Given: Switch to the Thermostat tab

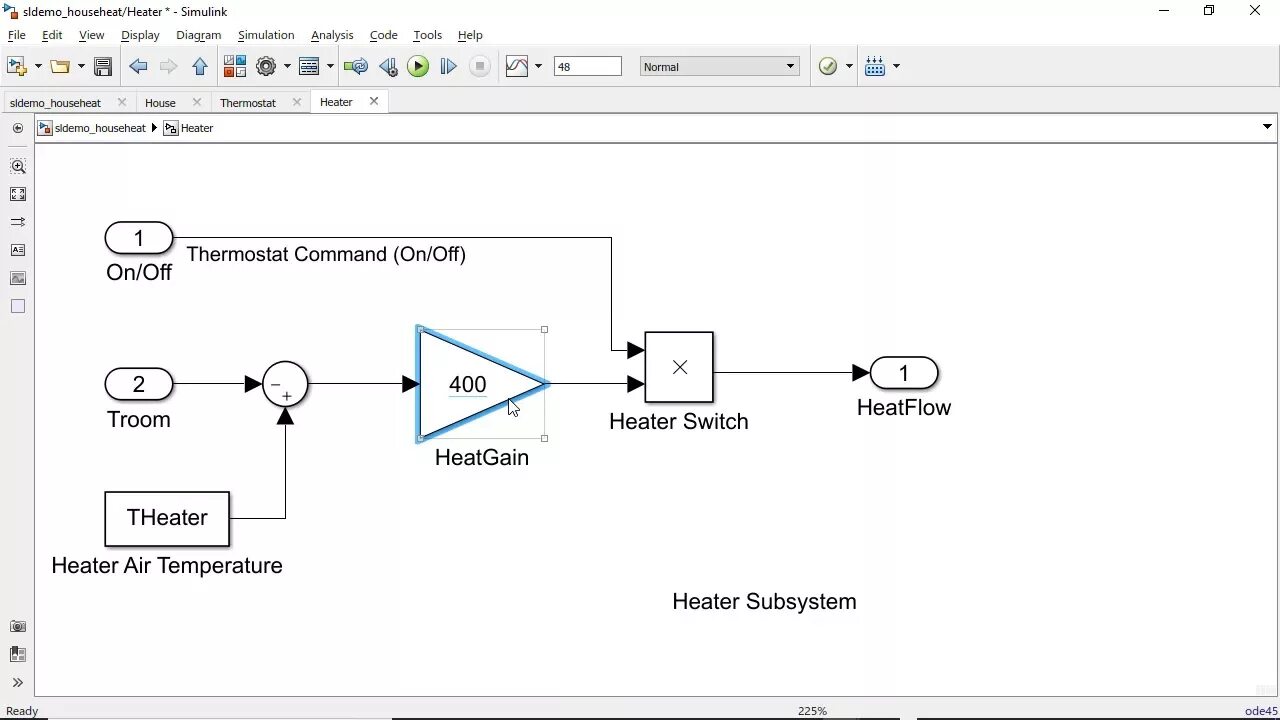Looking at the screenshot, I should (247, 101).
